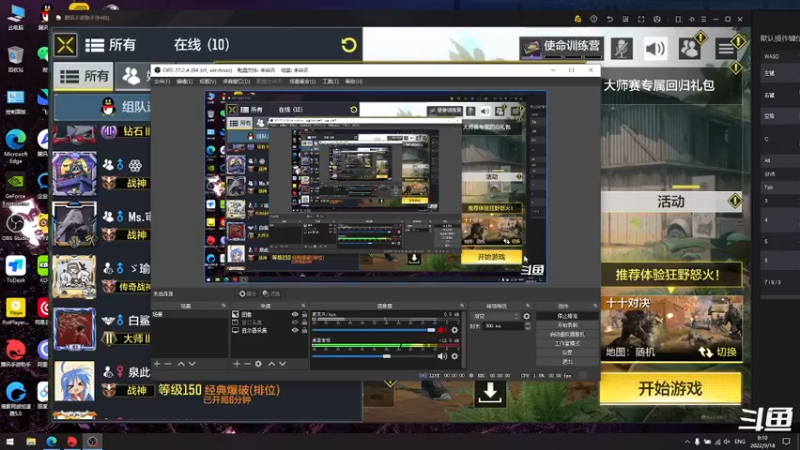The image size is (800, 450).
Task: Click 工作室模式 studio mode button
Action: (x=567, y=343)
